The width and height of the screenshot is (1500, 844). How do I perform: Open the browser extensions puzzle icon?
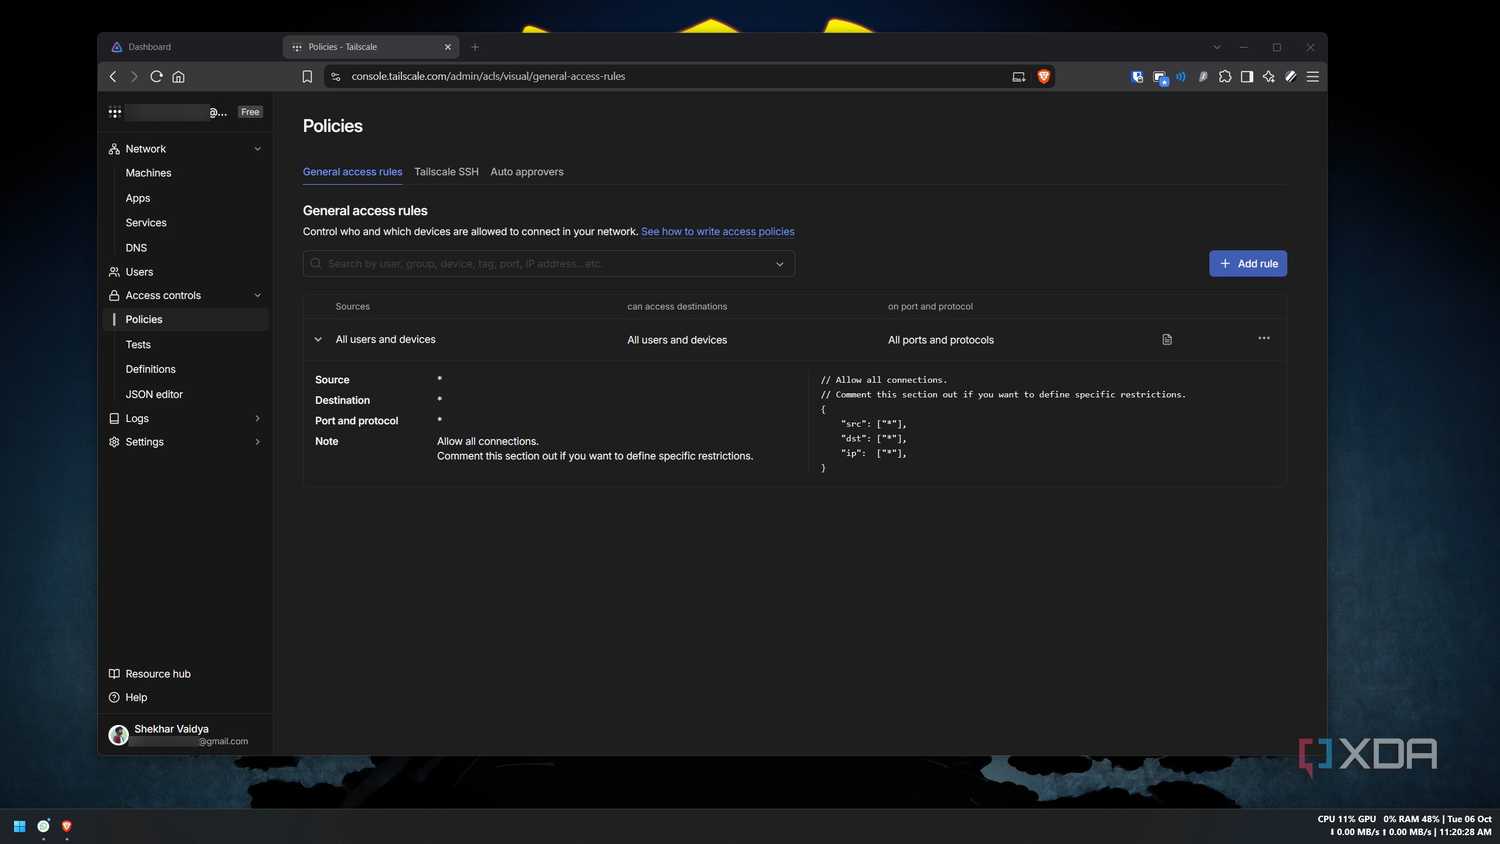(1225, 76)
